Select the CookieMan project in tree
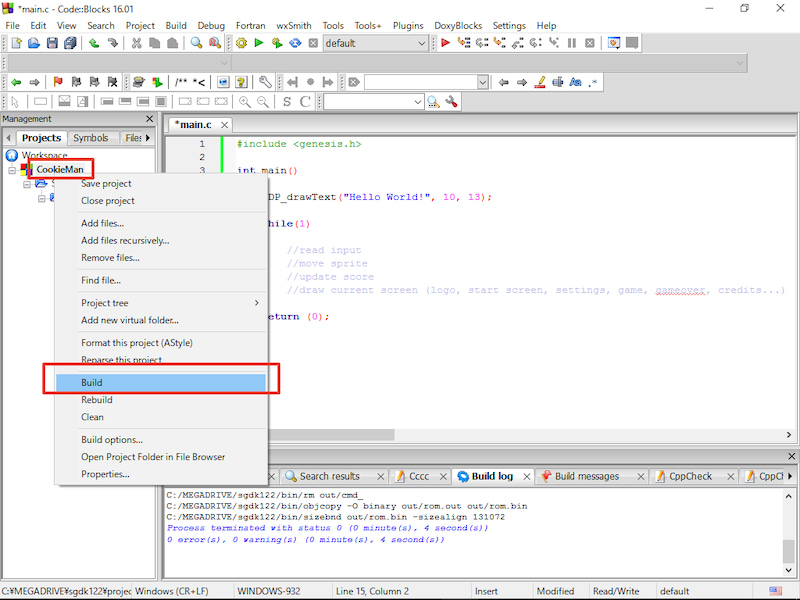 click(60, 169)
